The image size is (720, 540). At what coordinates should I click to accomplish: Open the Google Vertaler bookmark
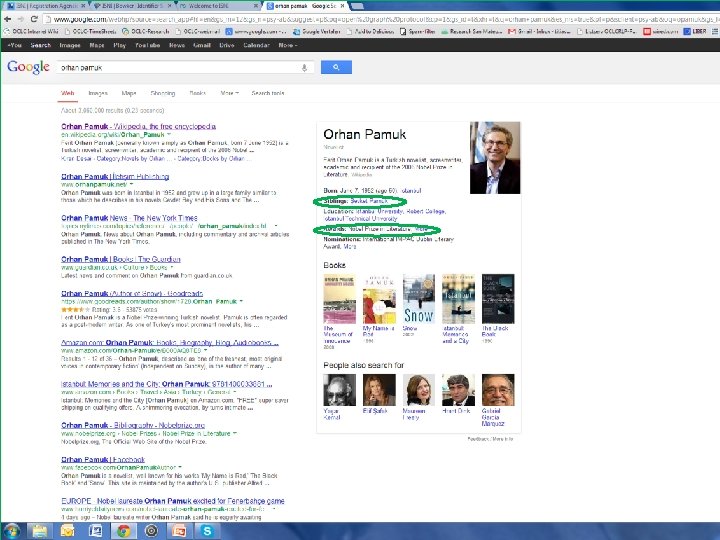point(317,32)
